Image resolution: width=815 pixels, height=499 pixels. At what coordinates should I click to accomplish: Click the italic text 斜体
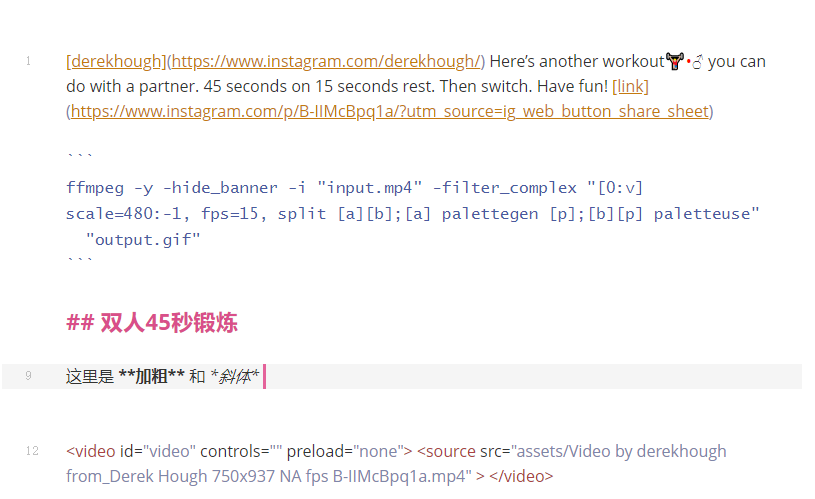(234, 377)
